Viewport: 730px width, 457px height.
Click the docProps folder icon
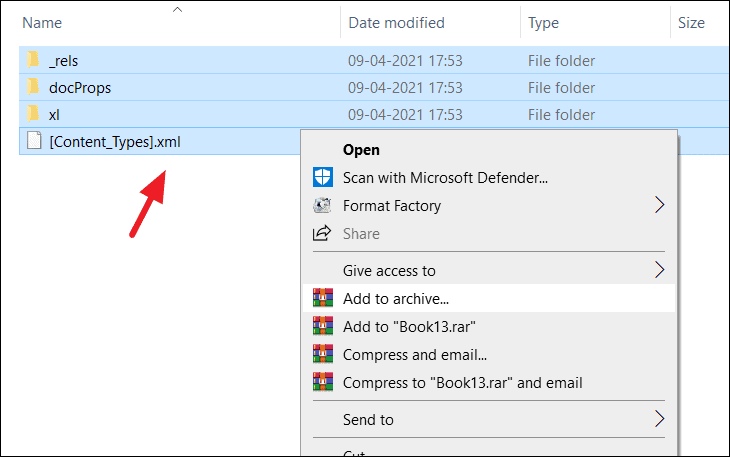33,87
